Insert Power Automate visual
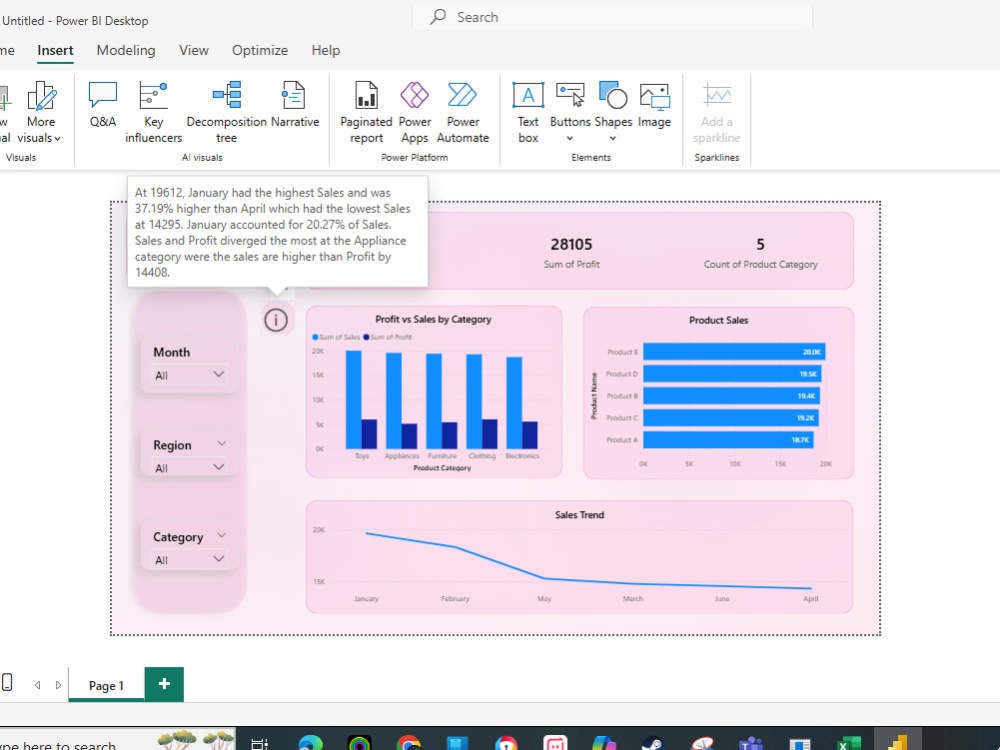Viewport: 1000px width, 750px height. coord(462,112)
